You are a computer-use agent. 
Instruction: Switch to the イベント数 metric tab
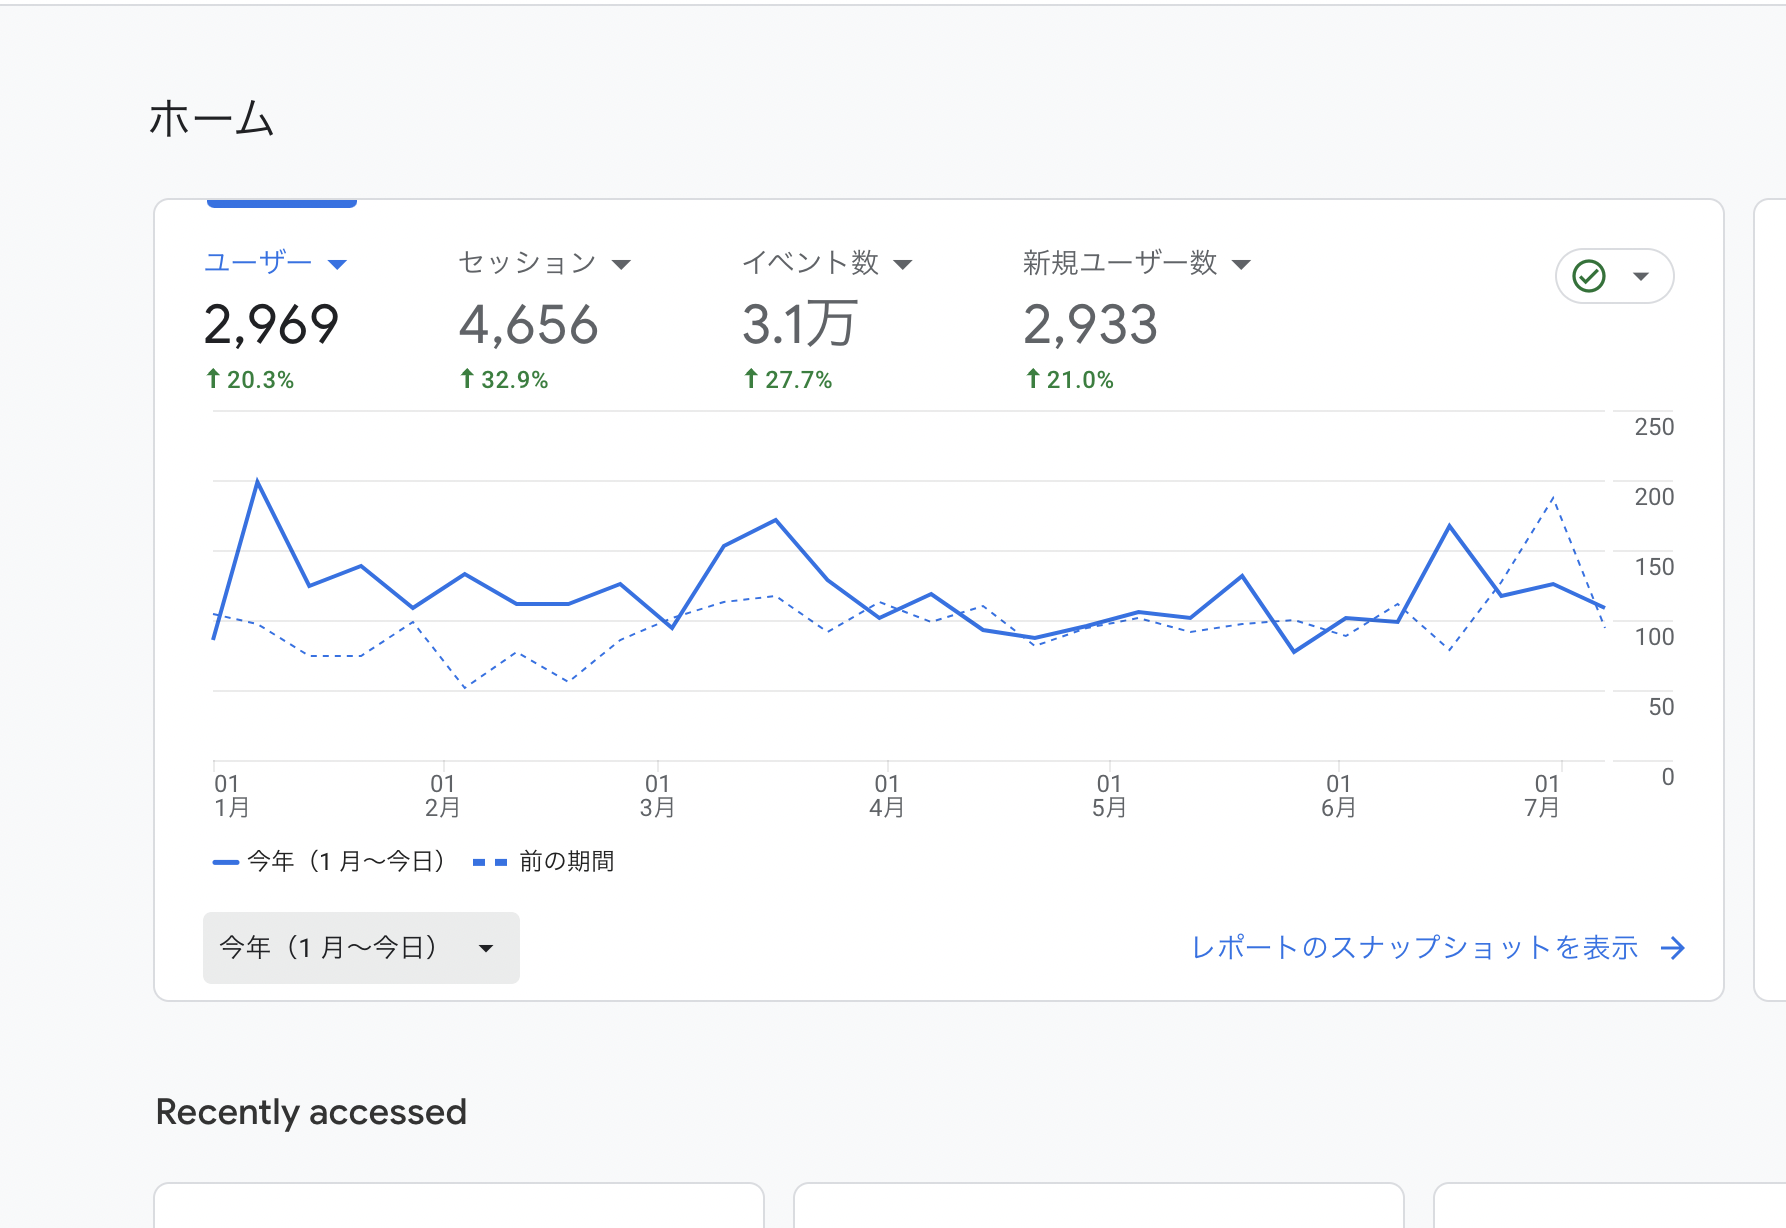[x=810, y=263]
